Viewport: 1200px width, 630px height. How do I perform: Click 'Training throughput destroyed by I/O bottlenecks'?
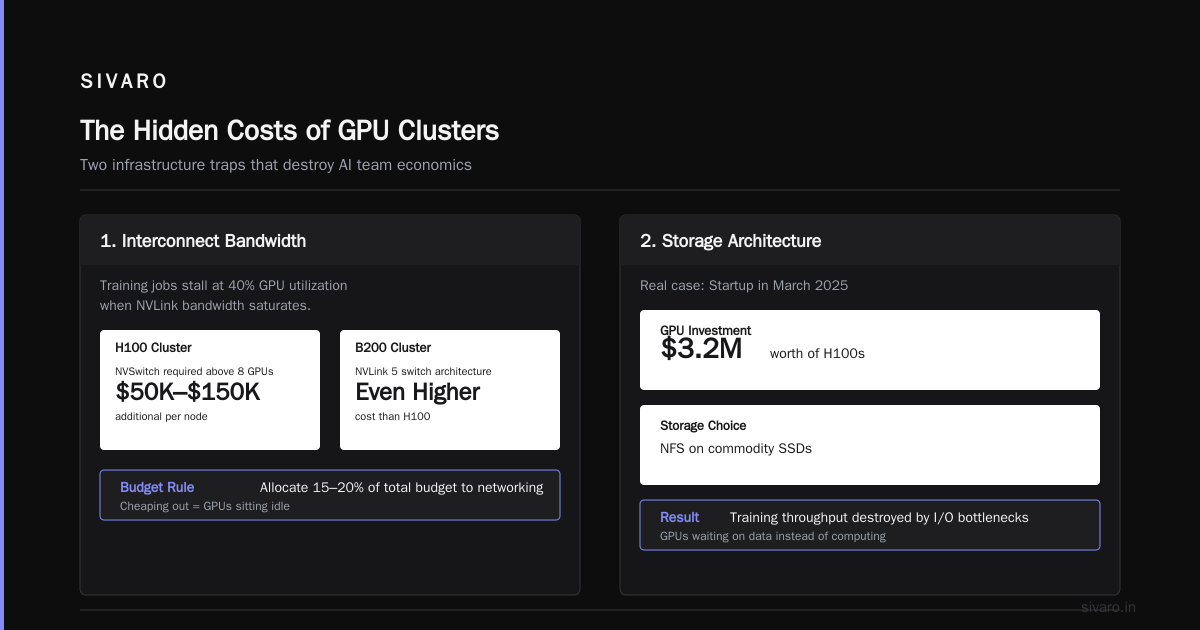pyautogui.click(x=879, y=518)
